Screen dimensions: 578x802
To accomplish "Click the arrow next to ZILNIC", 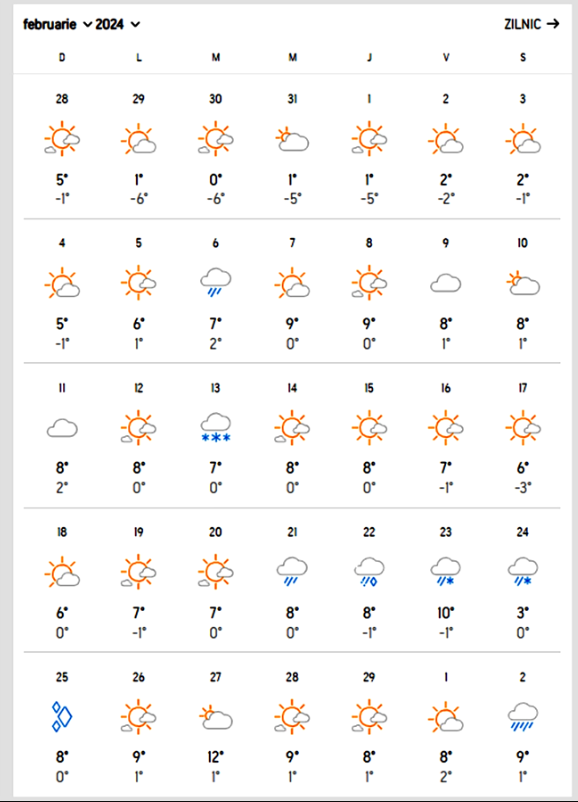I will tap(553, 24).
